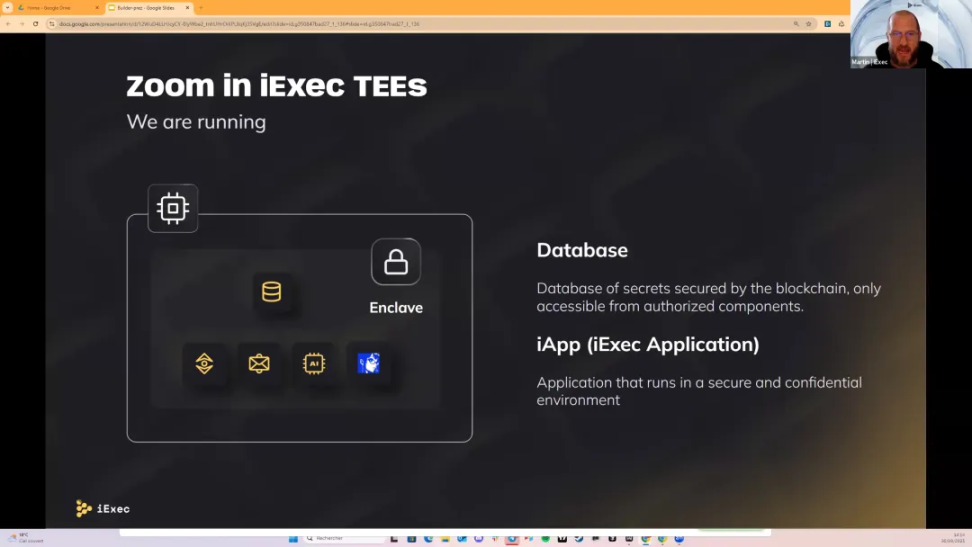Click the blue portrait app icon
Screen dimensions: 972x547
369,363
